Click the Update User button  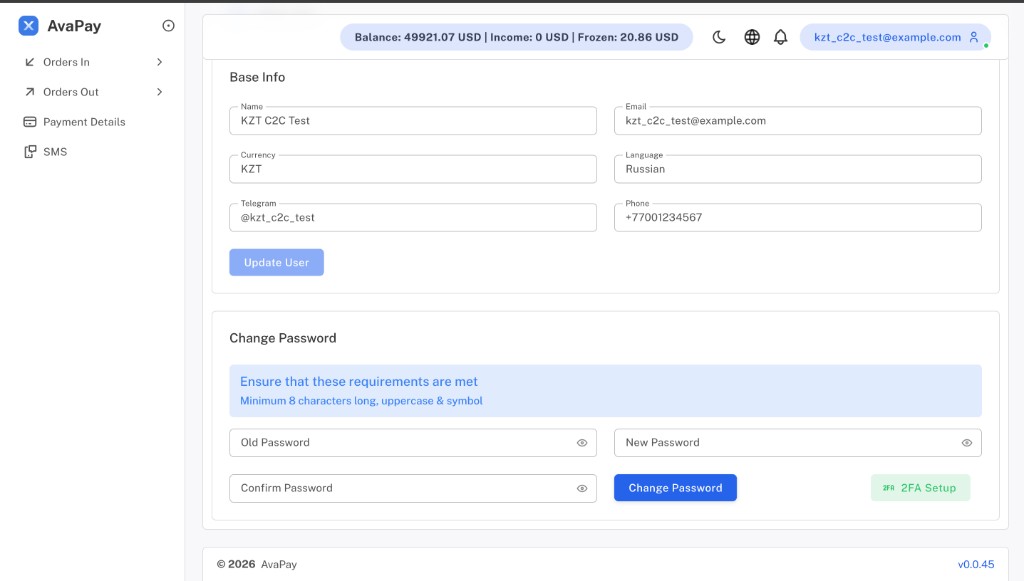276,262
